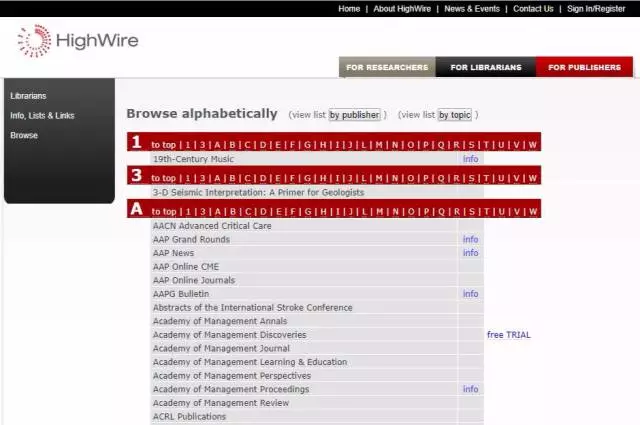The width and height of the screenshot is (640, 425).
Task: Open Abstracts of International Stroke Conference
Action: pyautogui.click(x=252, y=308)
